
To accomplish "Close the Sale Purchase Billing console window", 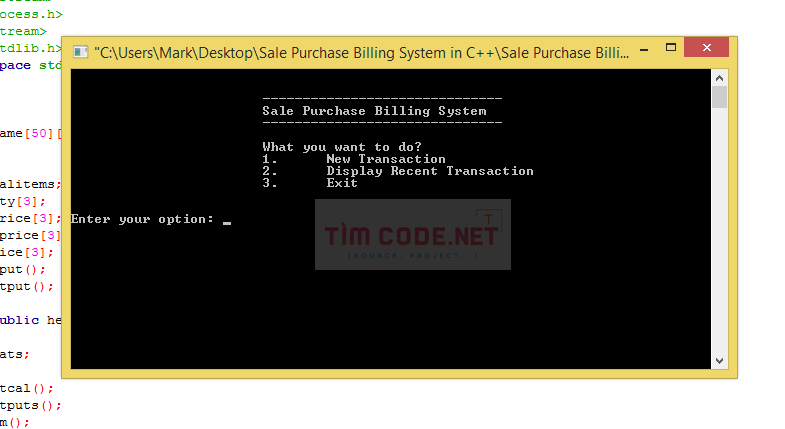I will pyautogui.click(x=706, y=48).
